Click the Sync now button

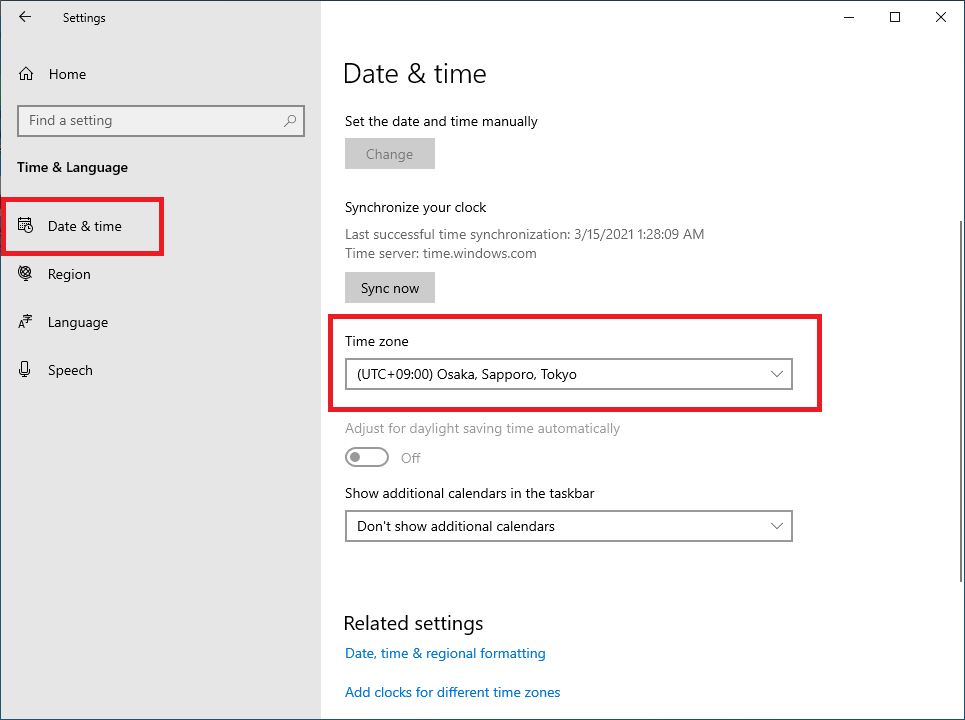click(x=390, y=287)
